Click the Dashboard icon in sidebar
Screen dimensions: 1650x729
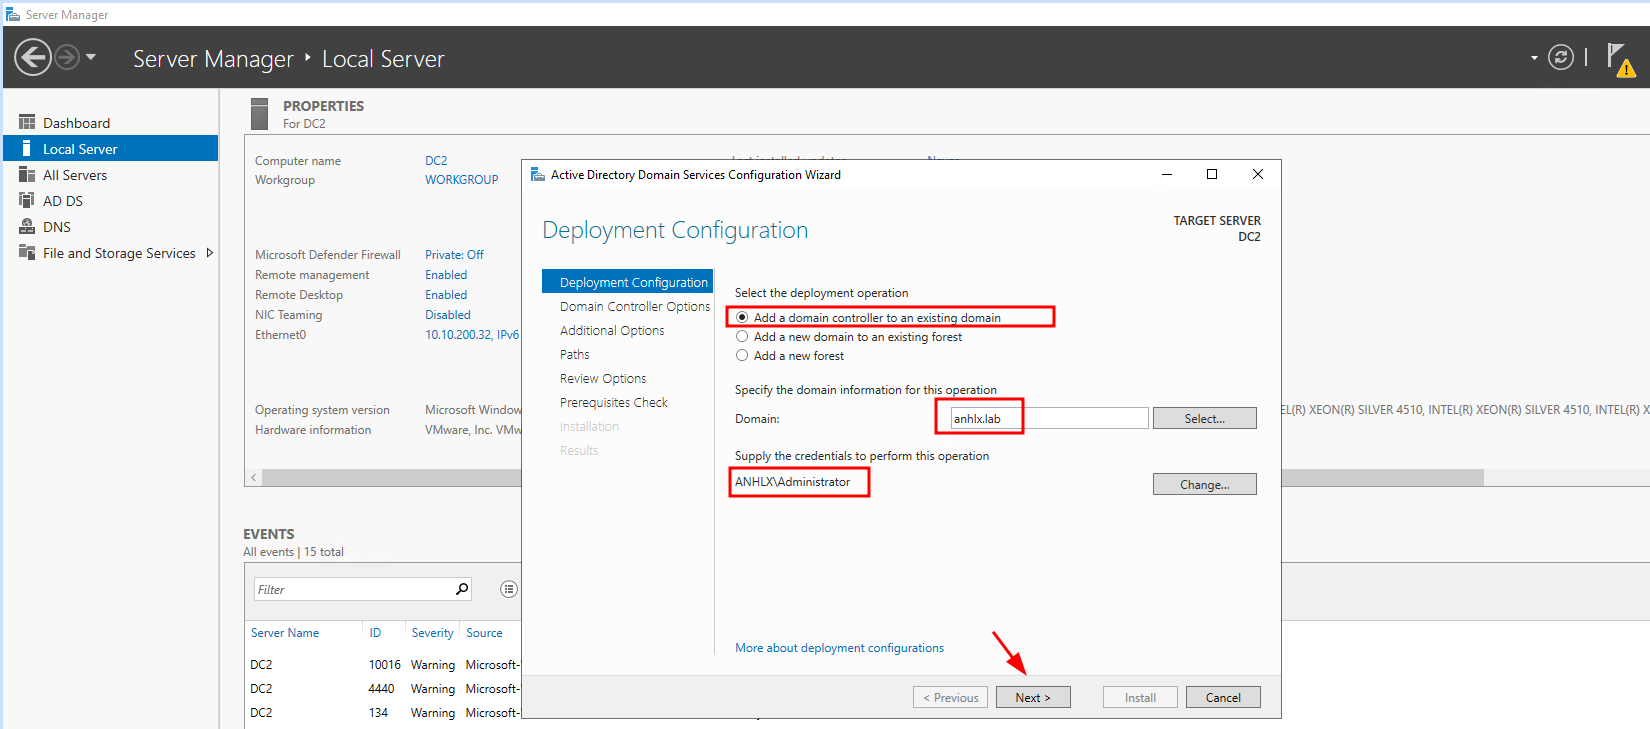[27, 123]
